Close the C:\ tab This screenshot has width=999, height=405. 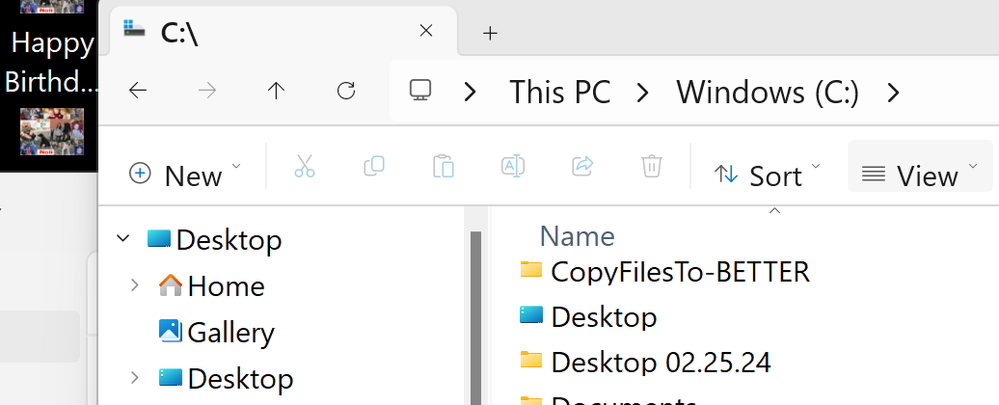click(x=426, y=30)
